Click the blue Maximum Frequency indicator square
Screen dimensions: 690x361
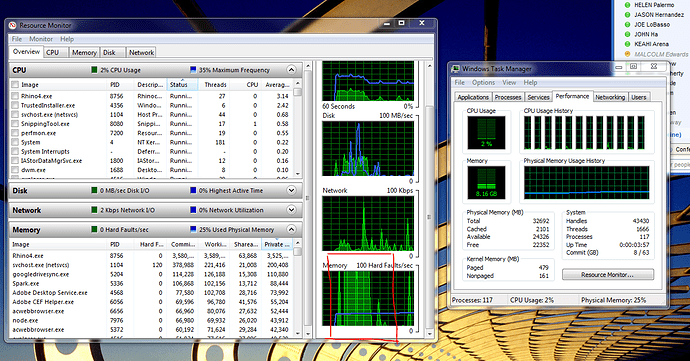(193, 70)
